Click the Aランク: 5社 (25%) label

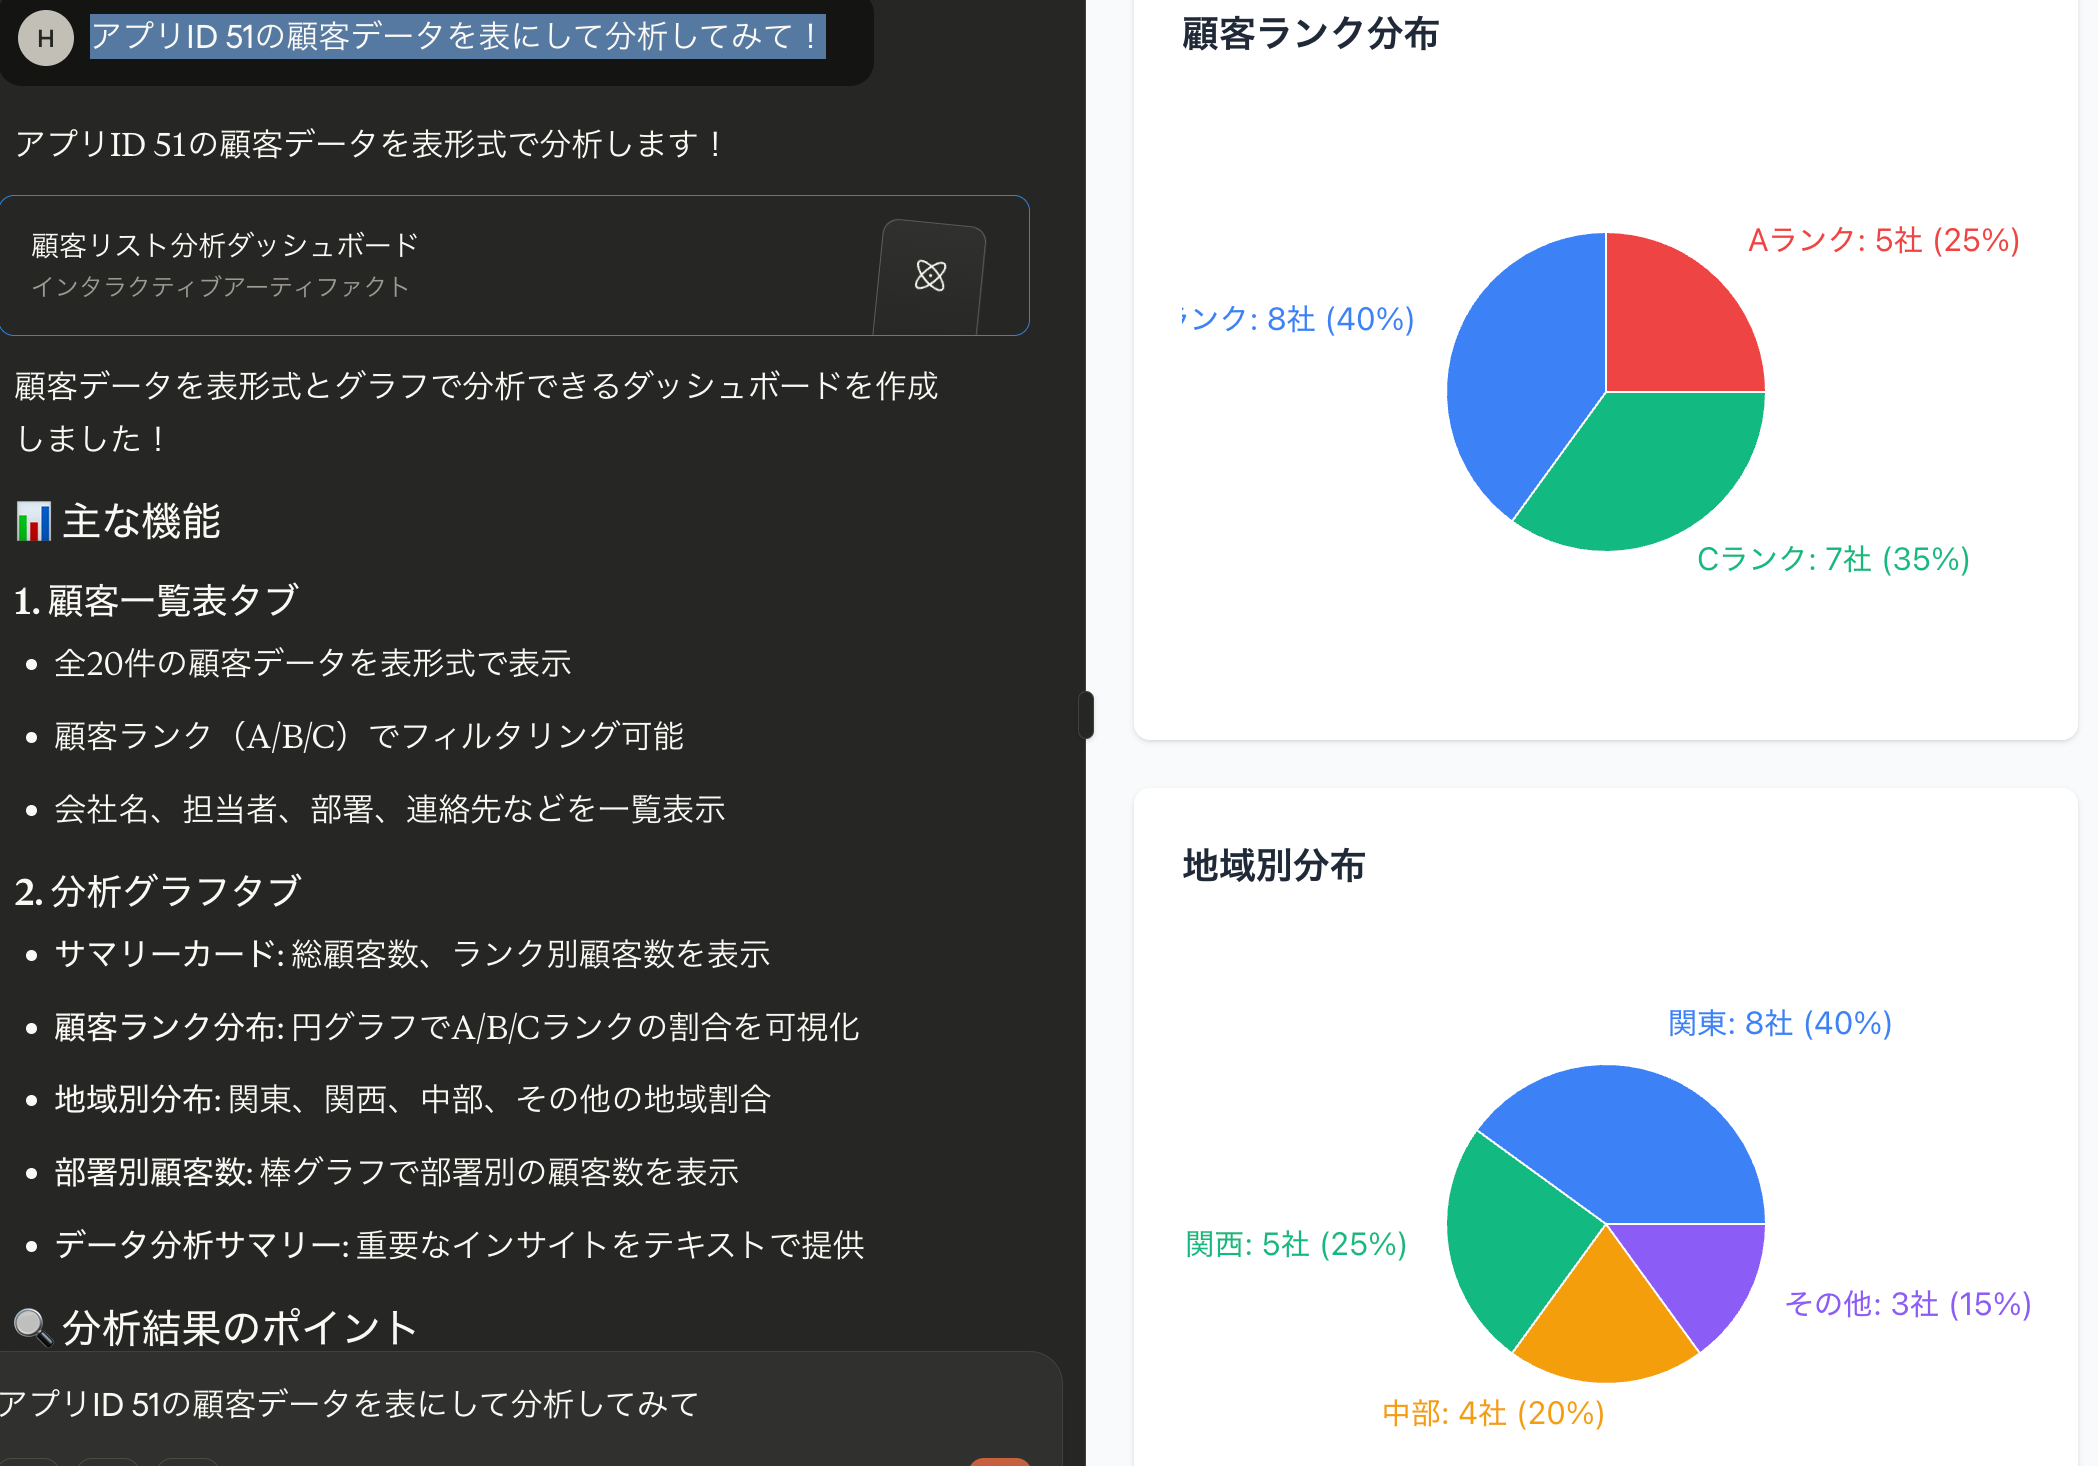click(x=1883, y=240)
